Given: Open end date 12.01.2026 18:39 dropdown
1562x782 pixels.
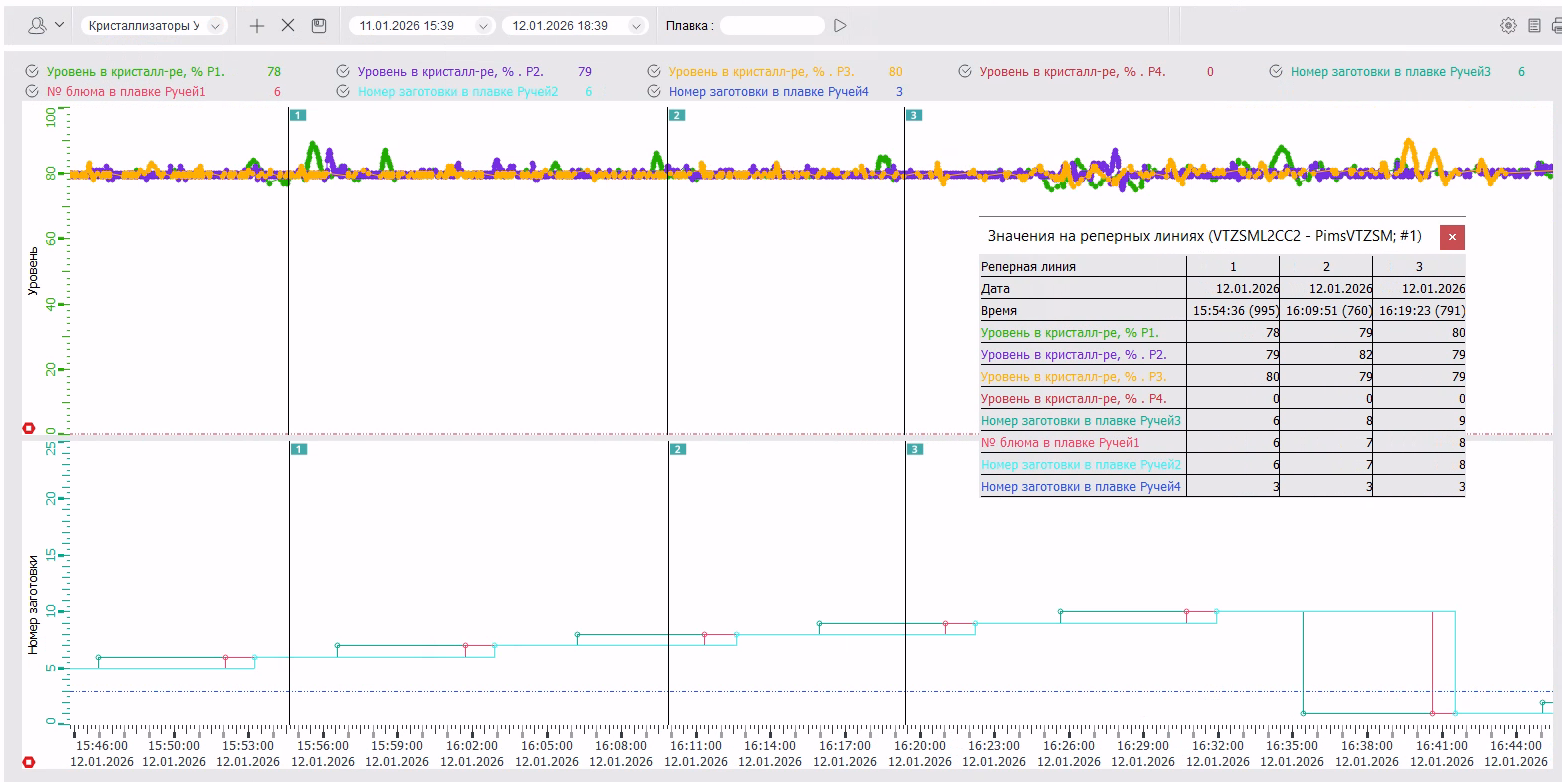Looking at the screenshot, I should (637, 26).
